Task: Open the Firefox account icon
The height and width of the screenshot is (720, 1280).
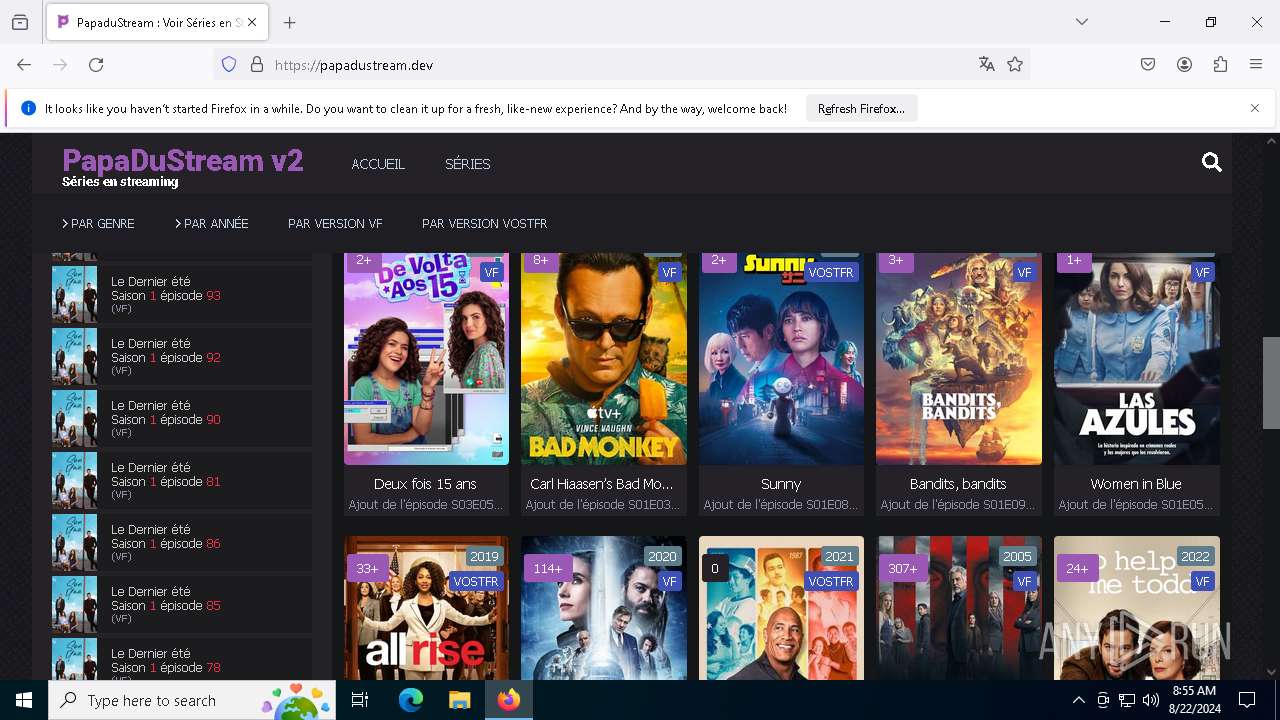Action: (1184, 65)
